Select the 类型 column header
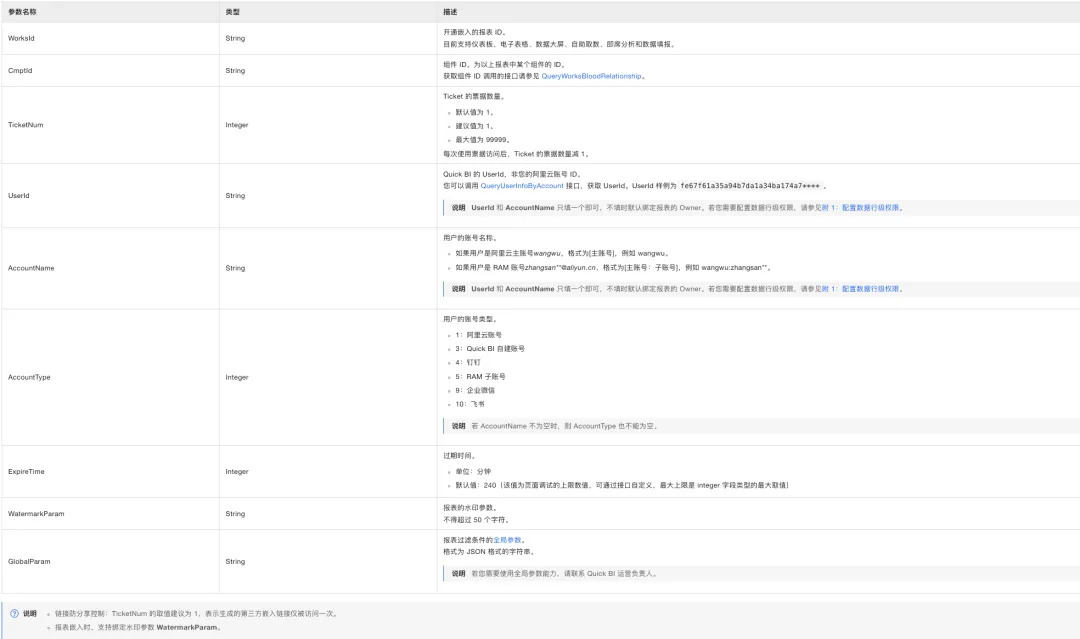Viewport: 1080px width, 639px height. (x=233, y=12)
